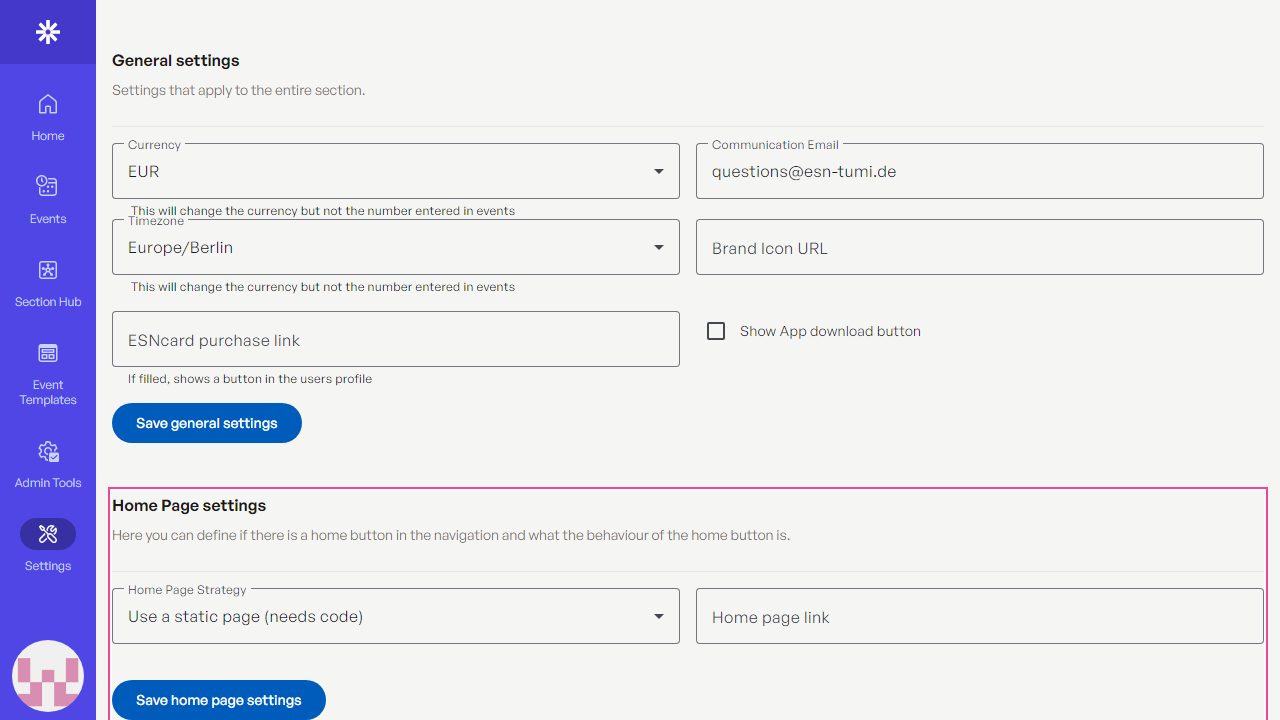Image resolution: width=1280 pixels, height=720 pixels.
Task: Click the Section Hub text label in the sidebar
Action: coord(47,302)
